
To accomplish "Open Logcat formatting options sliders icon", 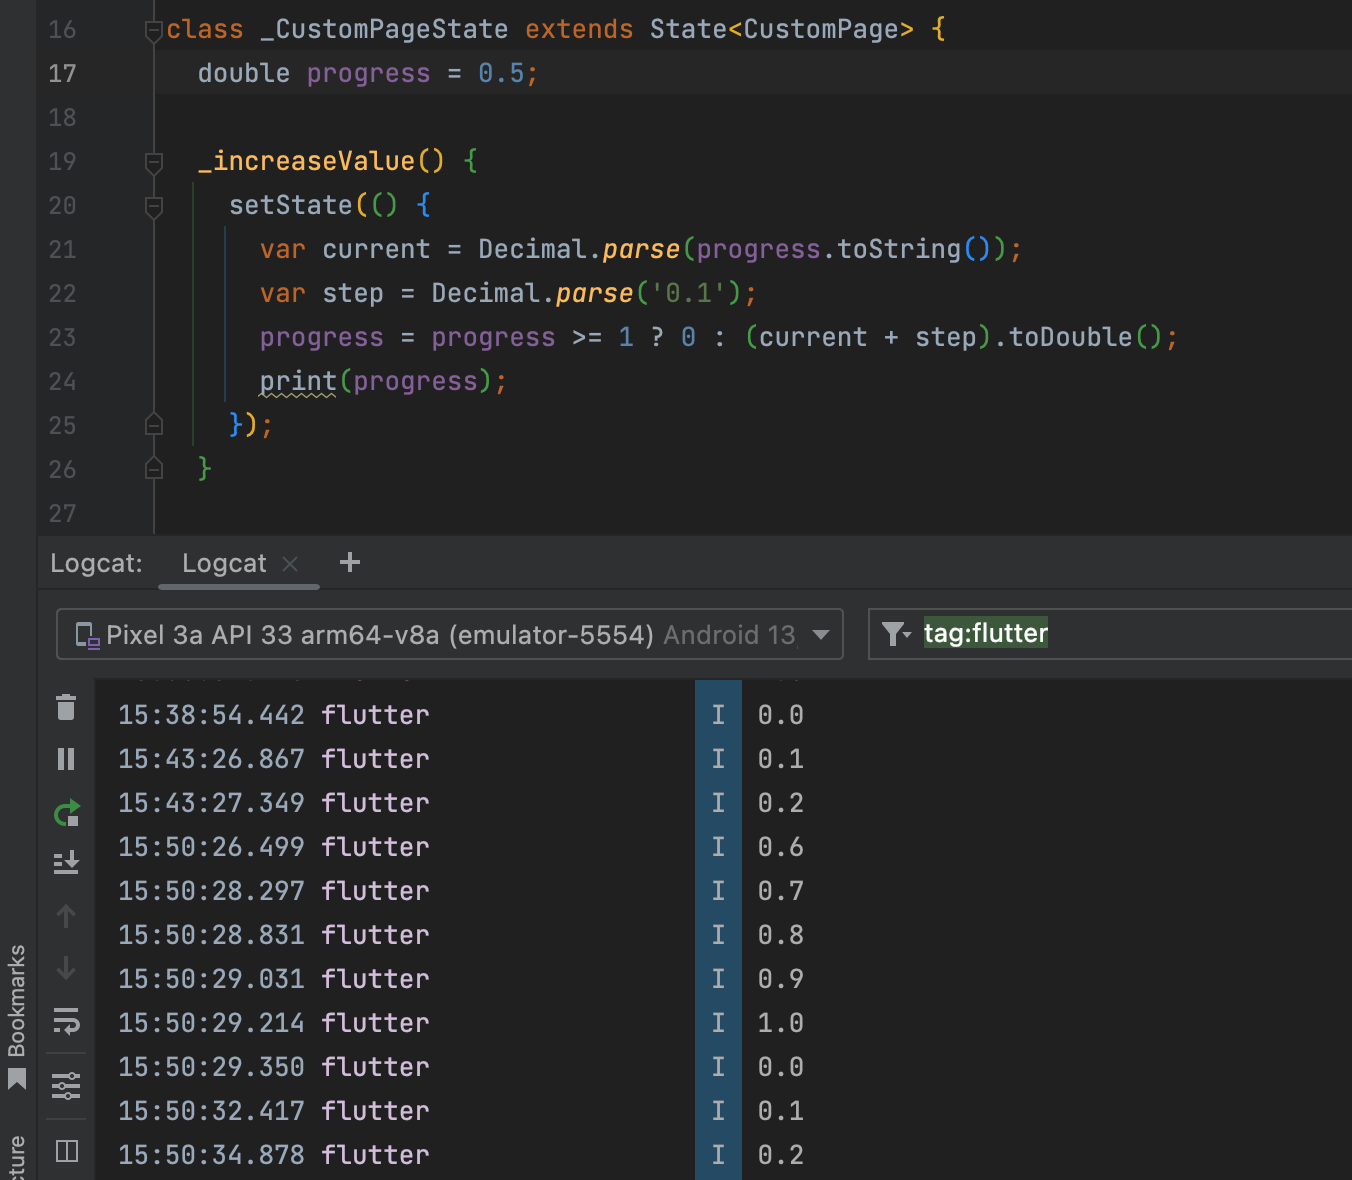I will [66, 1086].
